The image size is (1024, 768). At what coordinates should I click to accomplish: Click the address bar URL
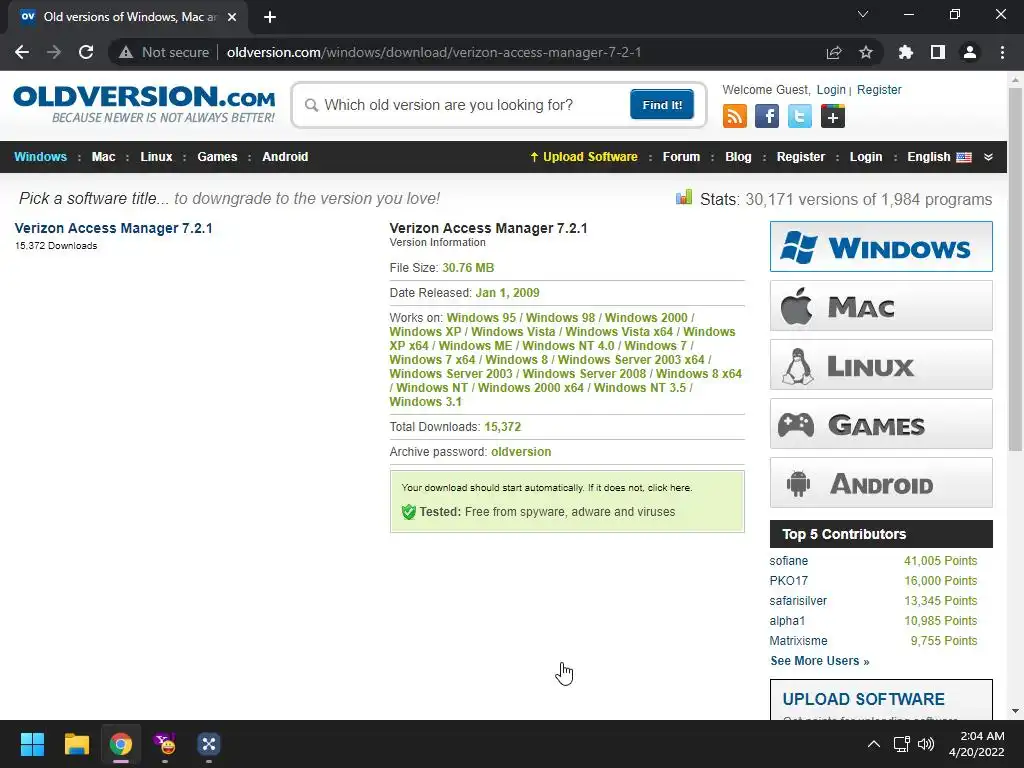point(434,52)
